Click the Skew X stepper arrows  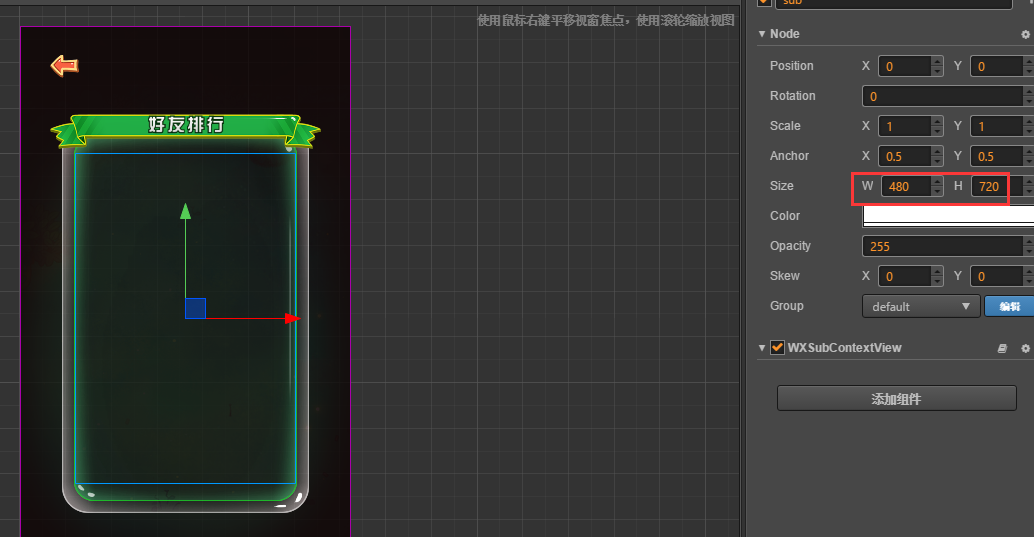[x=937, y=276]
